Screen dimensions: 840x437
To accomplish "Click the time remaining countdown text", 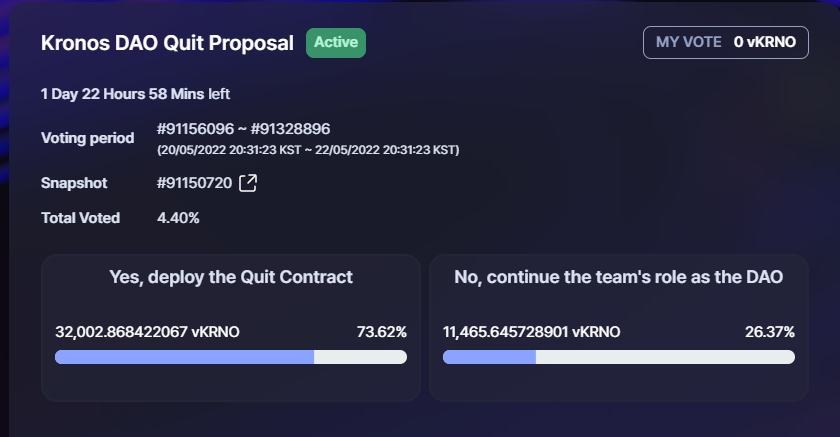I will coord(135,95).
